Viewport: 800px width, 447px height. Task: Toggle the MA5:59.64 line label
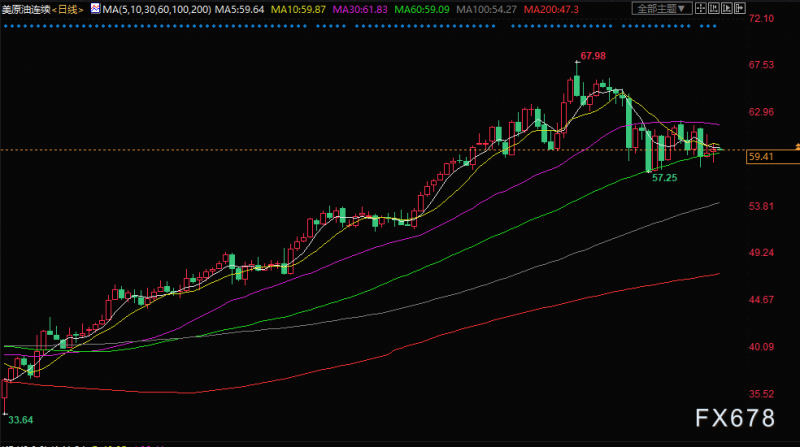(x=239, y=10)
